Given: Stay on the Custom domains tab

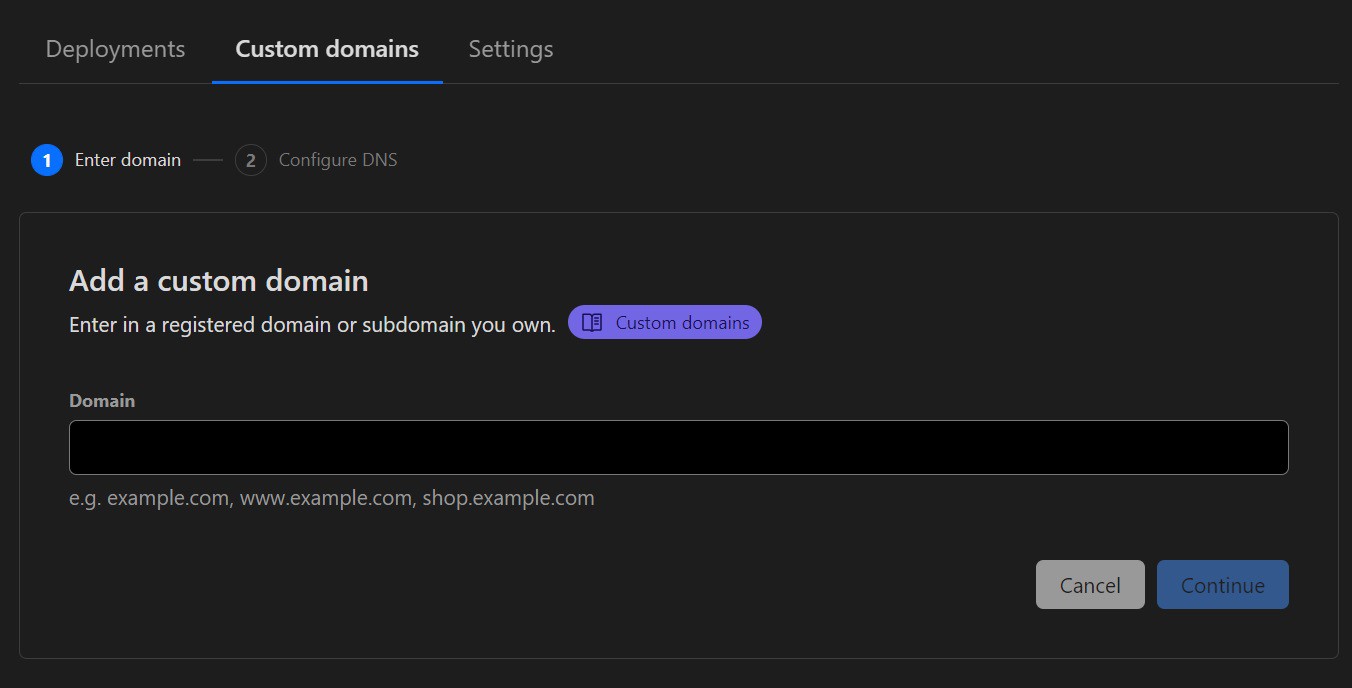Looking at the screenshot, I should (326, 48).
